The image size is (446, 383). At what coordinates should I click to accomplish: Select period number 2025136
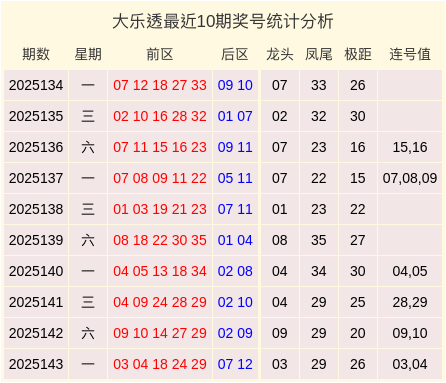[36, 147]
